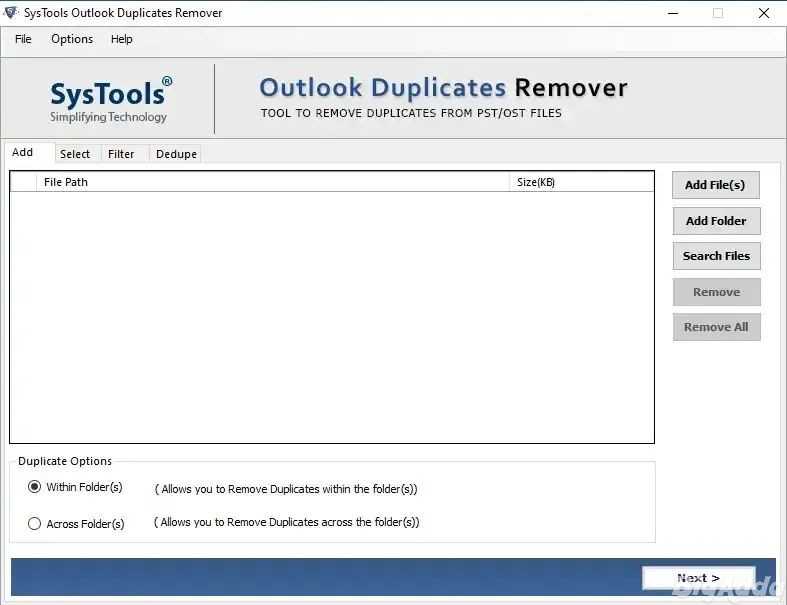Click the SysTools app icon in title bar

[10, 13]
